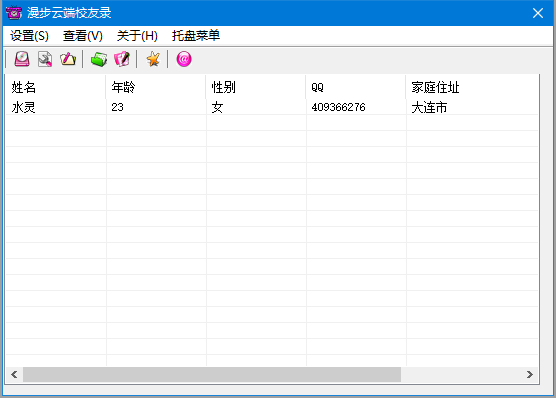The height and width of the screenshot is (398, 556).
Task: Click the horizontal scrollbar thumb
Action: point(212,375)
